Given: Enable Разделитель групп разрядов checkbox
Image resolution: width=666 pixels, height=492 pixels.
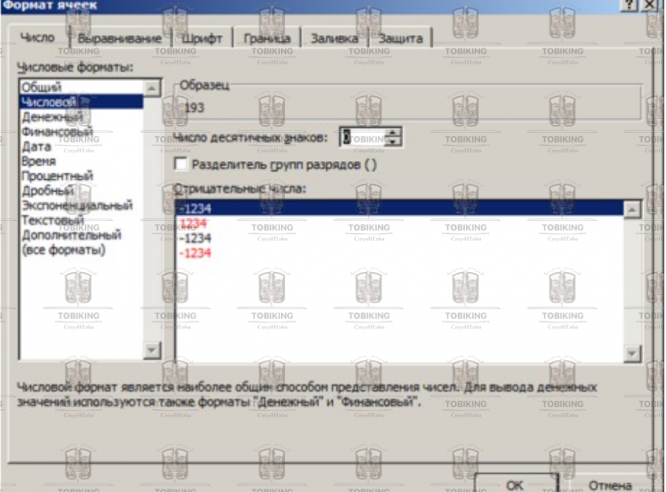Looking at the screenshot, I should (181, 164).
